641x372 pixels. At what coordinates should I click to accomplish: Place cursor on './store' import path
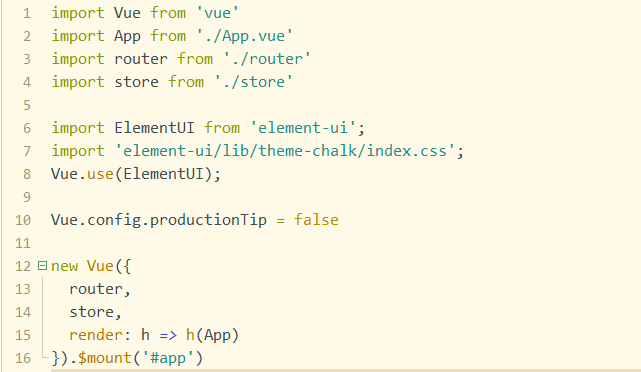(x=253, y=82)
